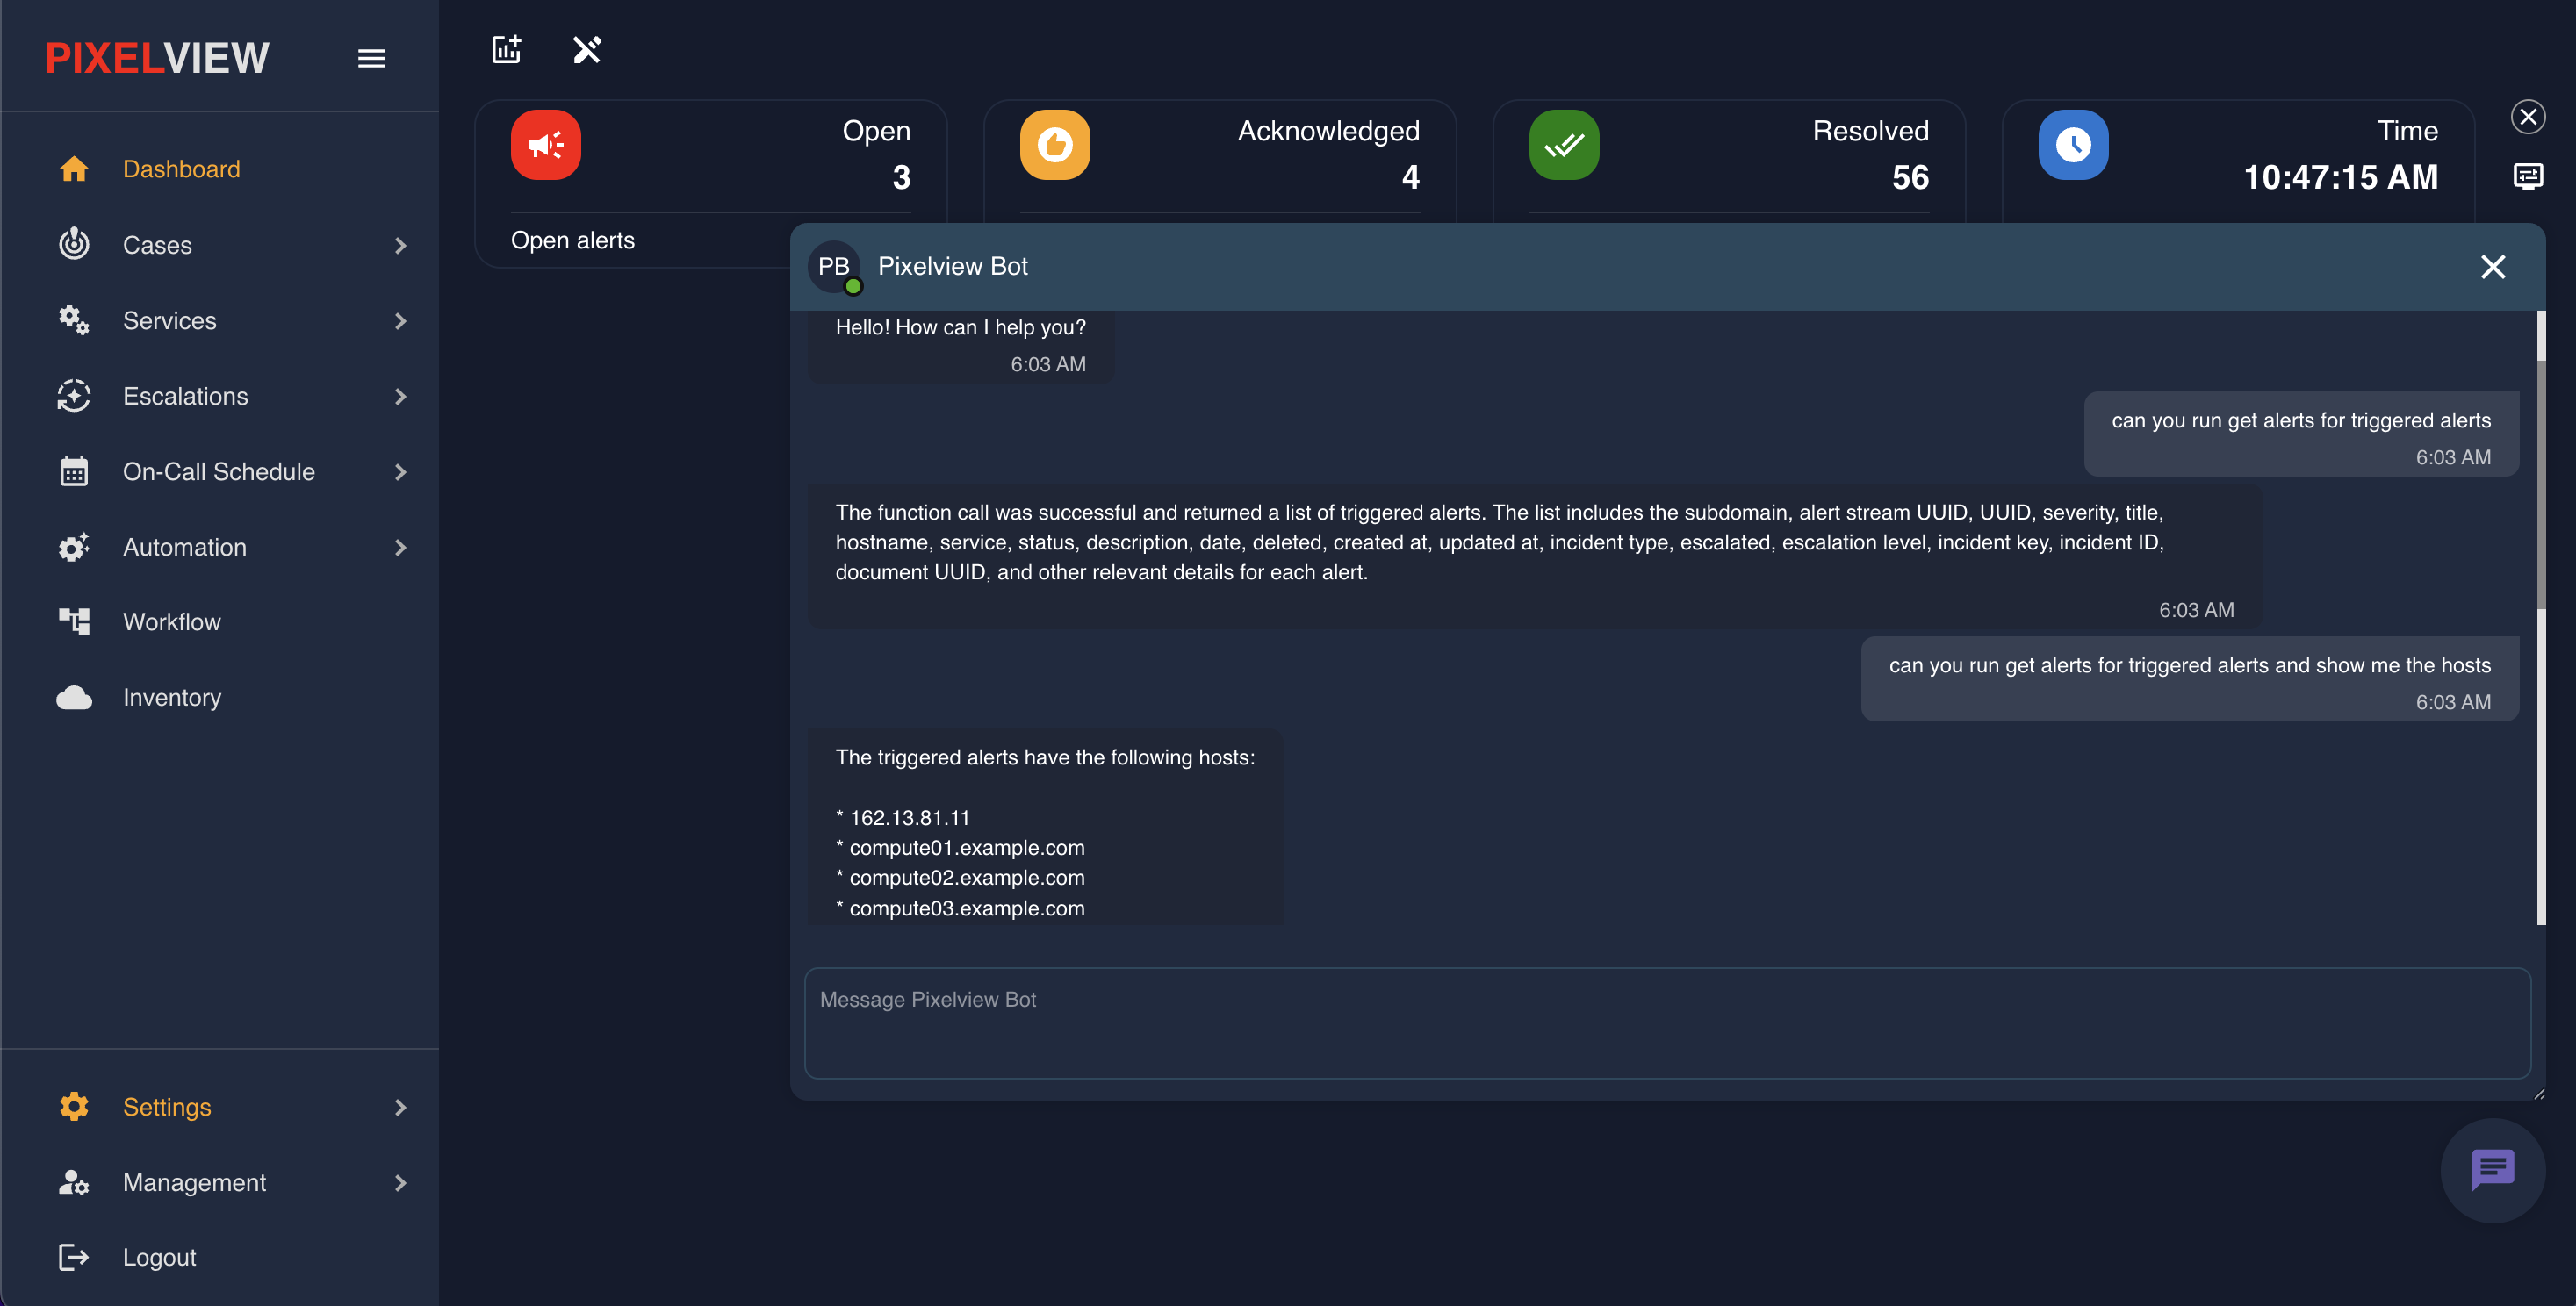The image size is (2576, 1306).
Task: Click the Workflow diagram icon
Action: 74,622
